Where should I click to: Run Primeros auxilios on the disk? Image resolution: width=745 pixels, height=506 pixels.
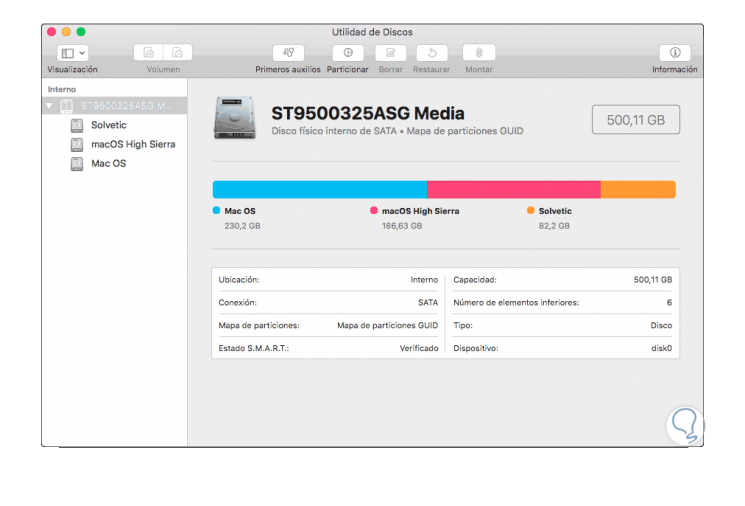click(x=288, y=52)
